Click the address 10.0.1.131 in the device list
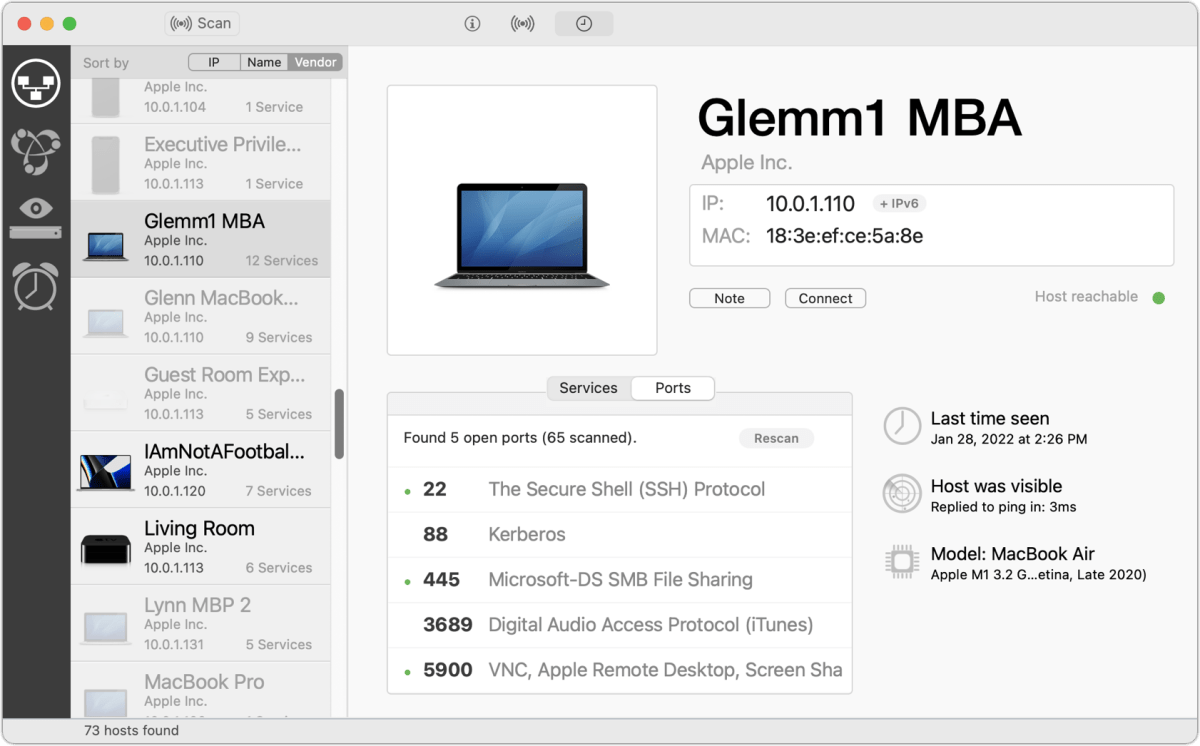This screenshot has width=1200, height=746. 175,645
